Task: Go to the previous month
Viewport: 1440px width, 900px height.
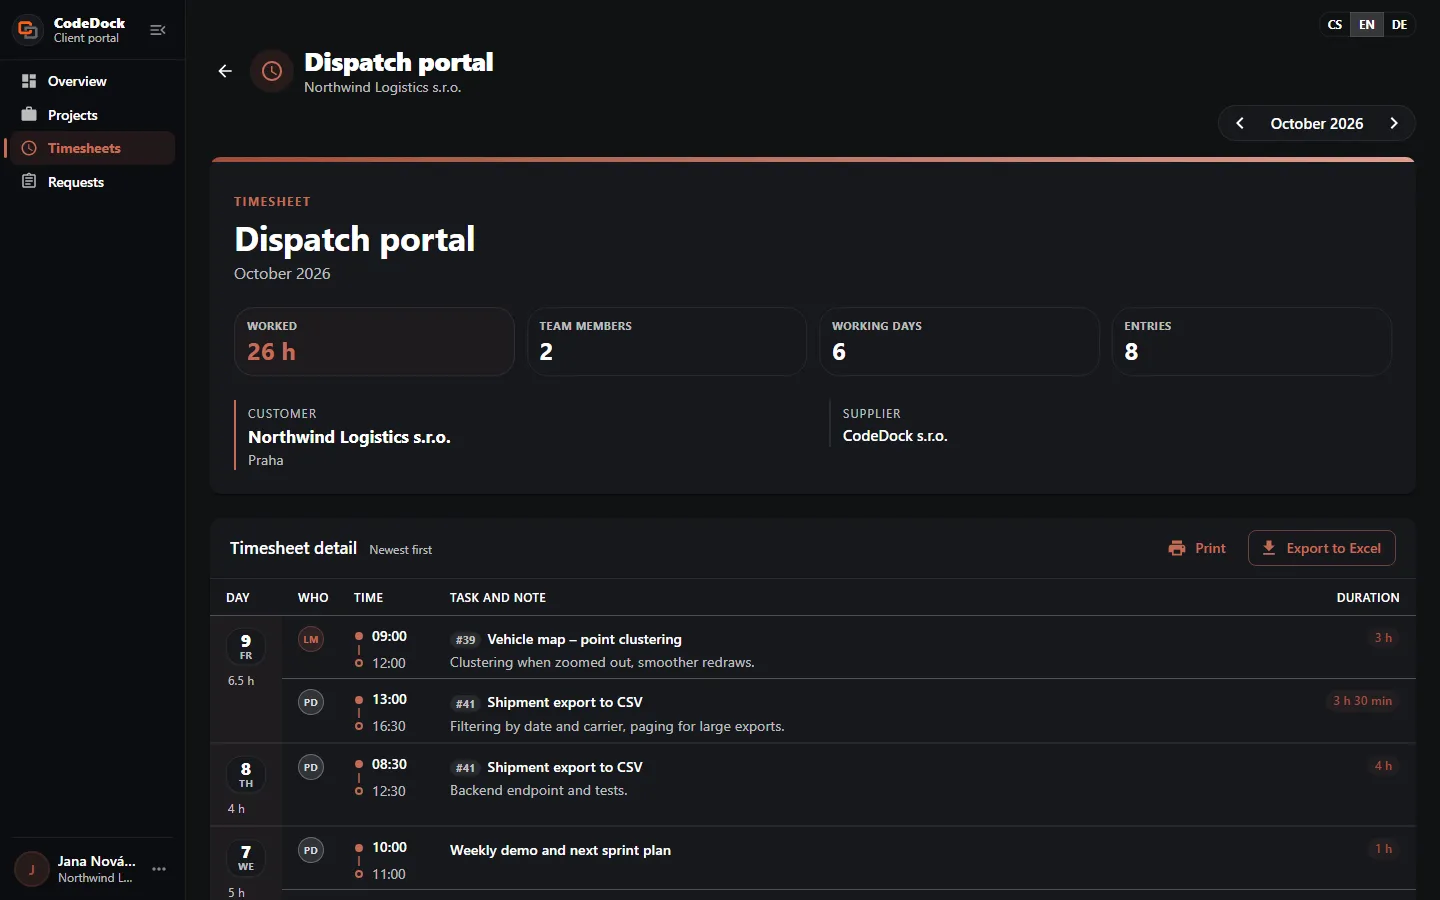Action: pyautogui.click(x=1240, y=123)
